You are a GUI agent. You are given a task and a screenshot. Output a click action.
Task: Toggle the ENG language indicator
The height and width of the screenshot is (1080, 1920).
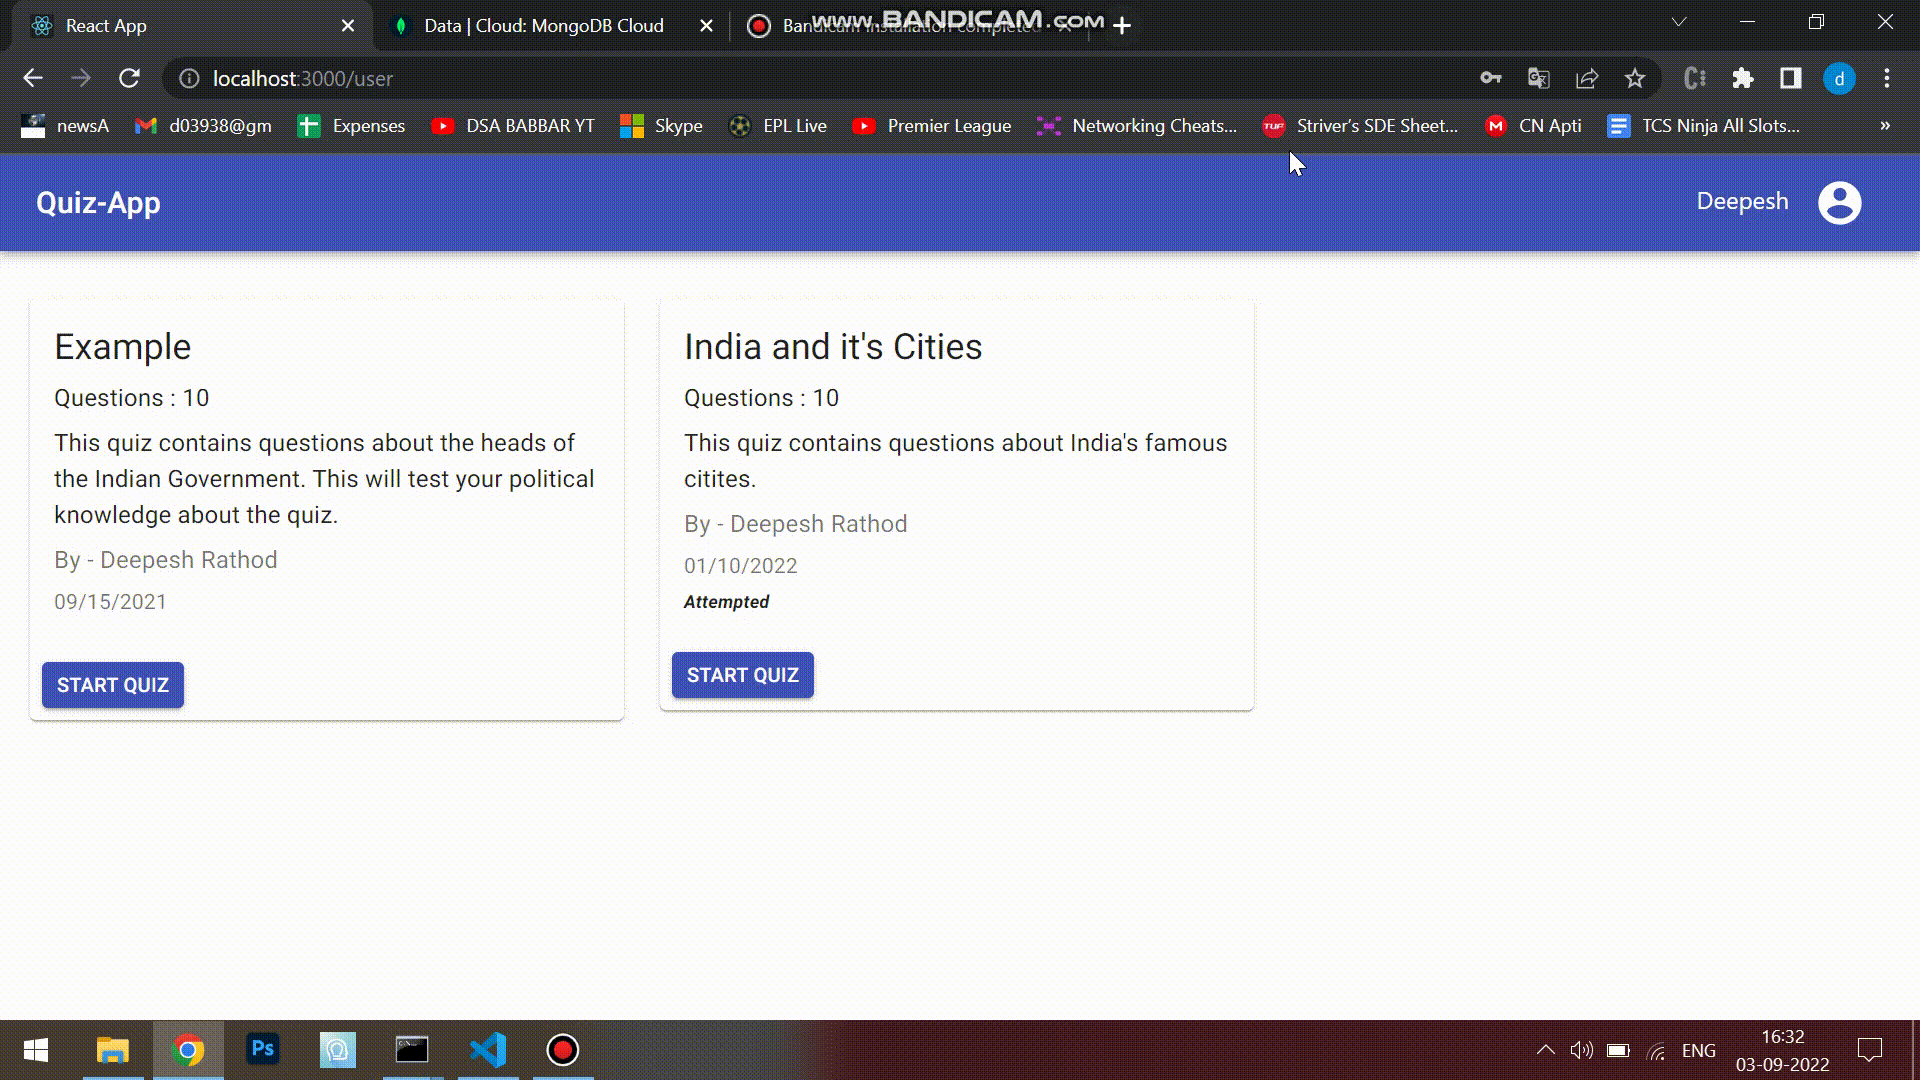(x=1698, y=1050)
